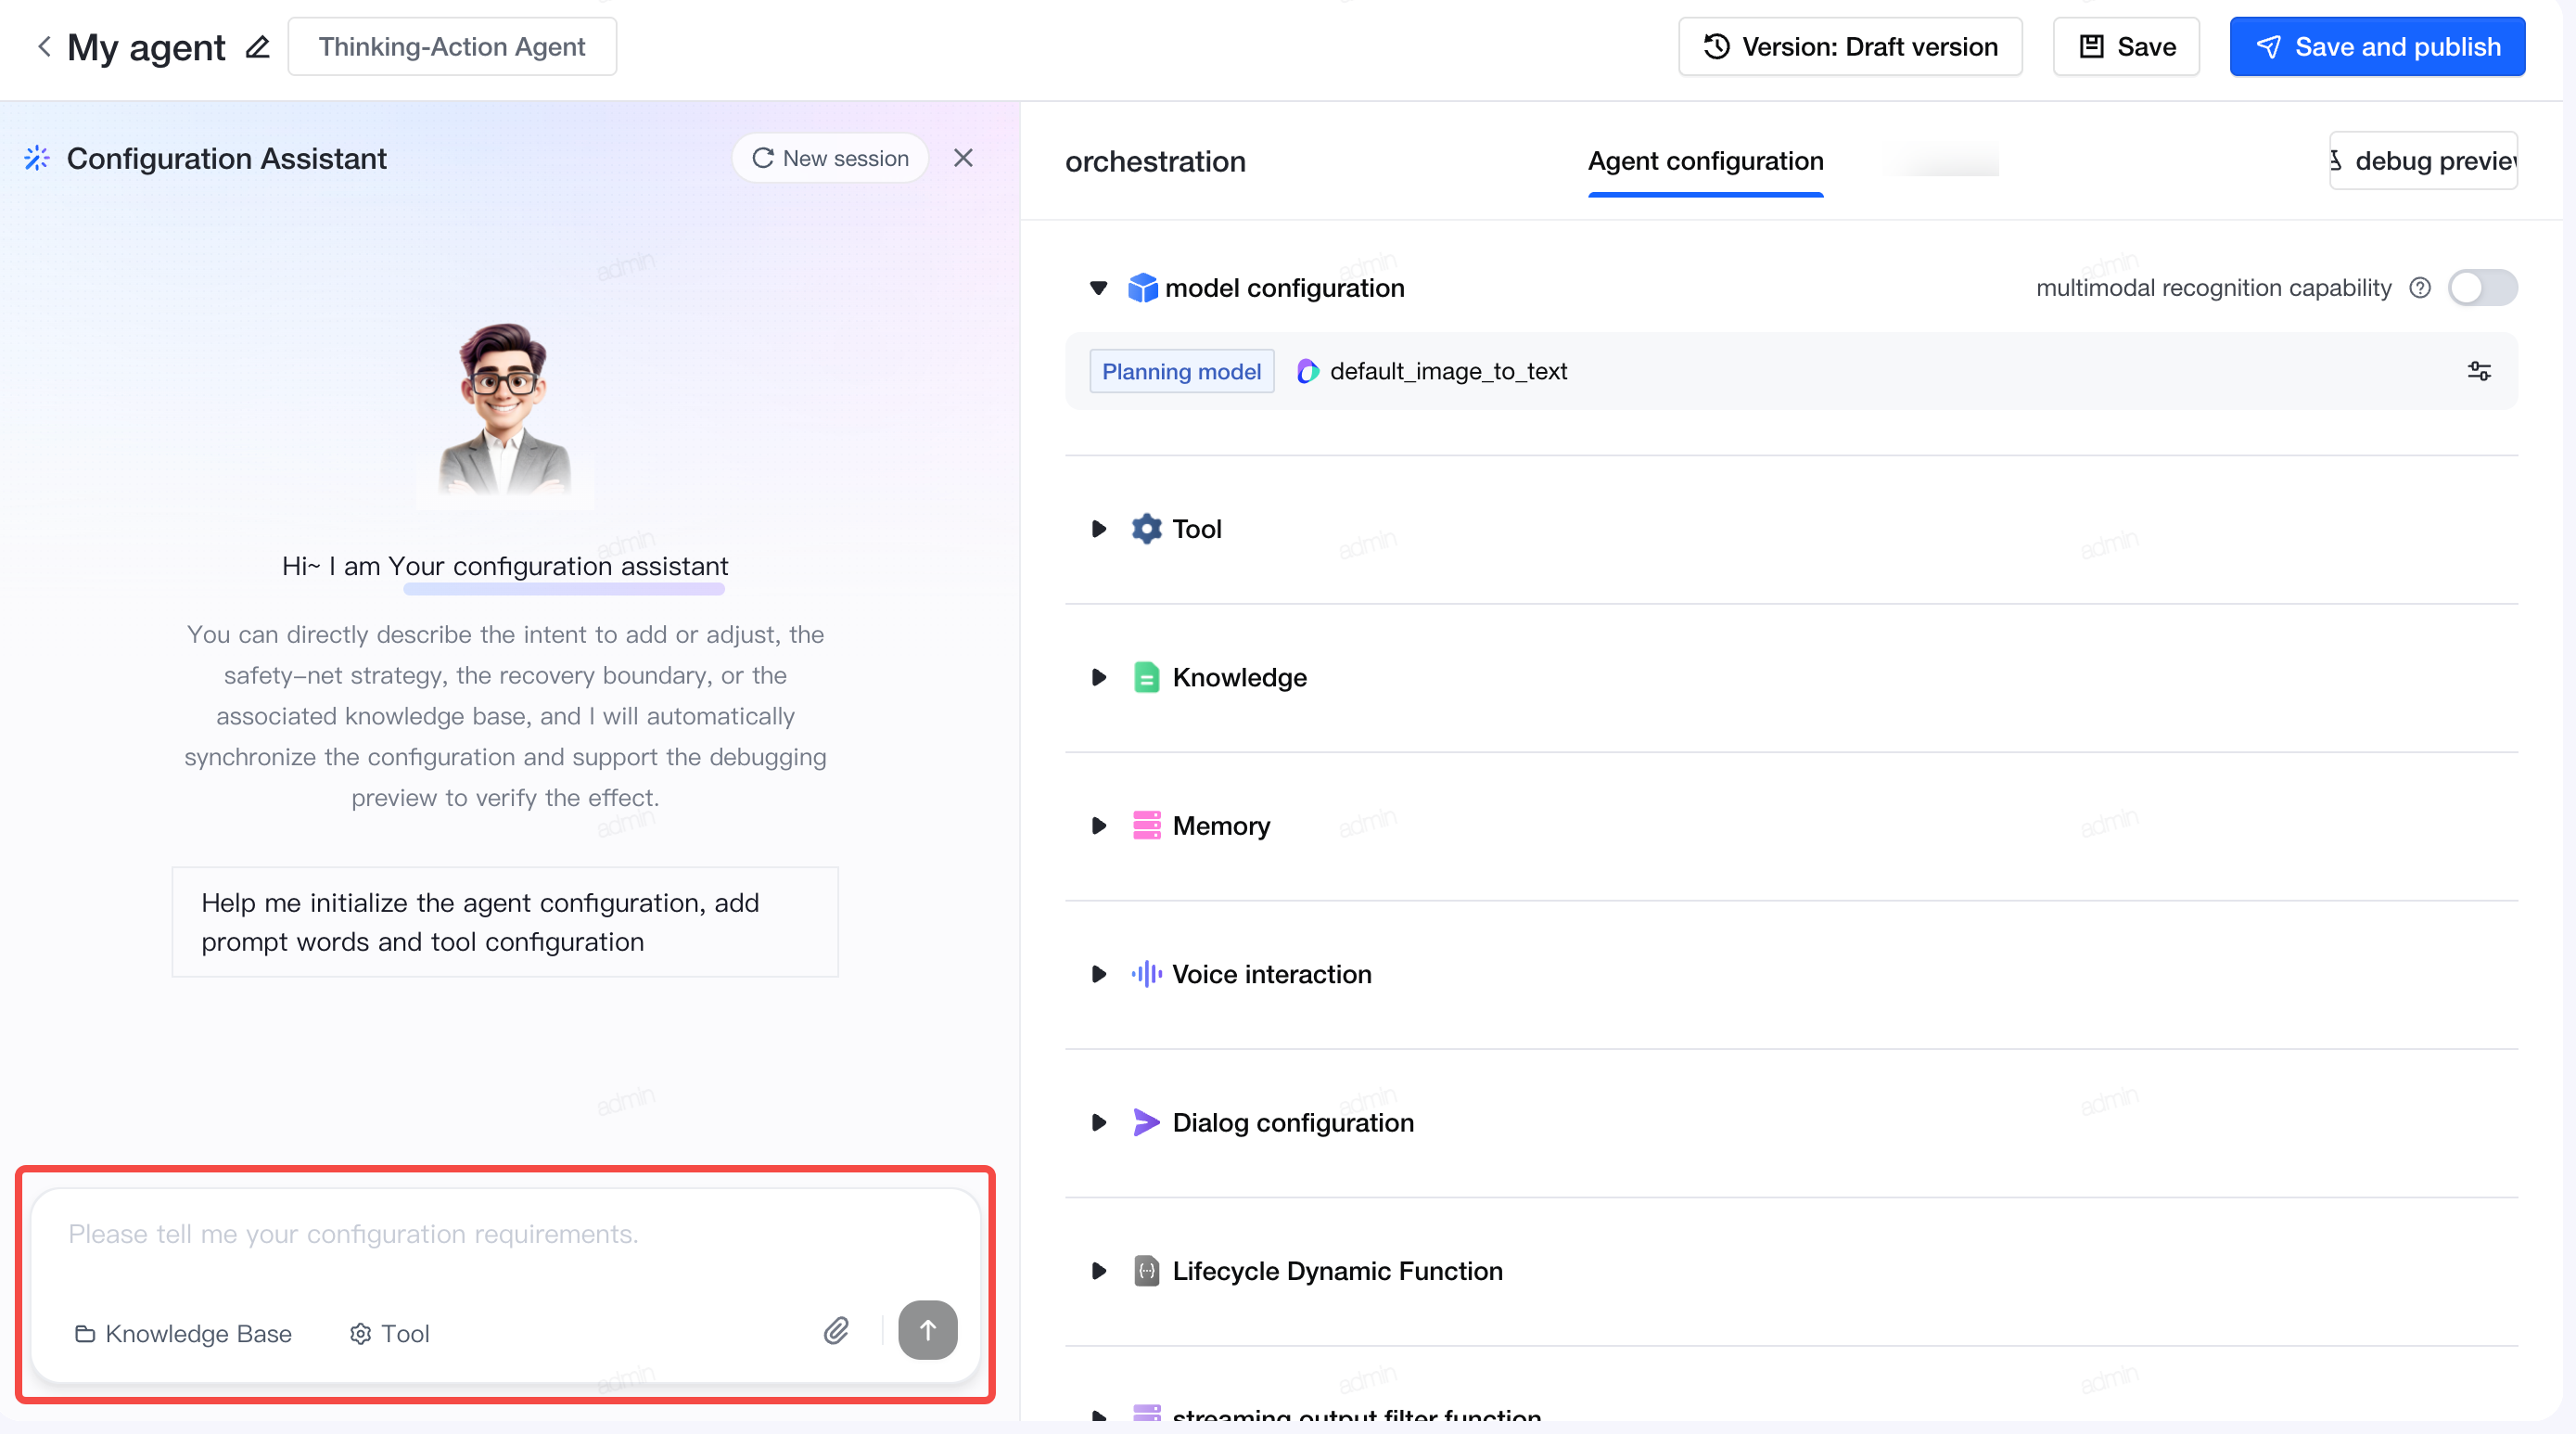This screenshot has width=2576, height=1434.
Task: Start a New session
Action: pyautogui.click(x=830, y=158)
